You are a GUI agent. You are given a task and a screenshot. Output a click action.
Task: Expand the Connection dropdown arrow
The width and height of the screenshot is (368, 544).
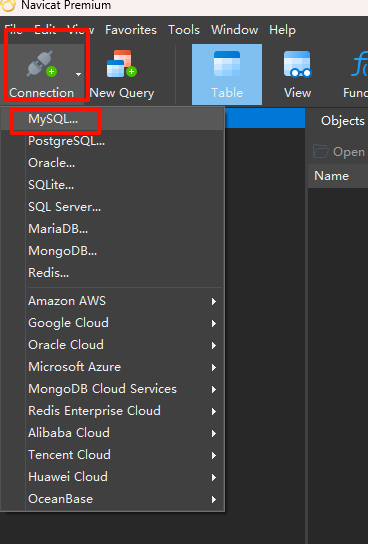click(78, 74)
